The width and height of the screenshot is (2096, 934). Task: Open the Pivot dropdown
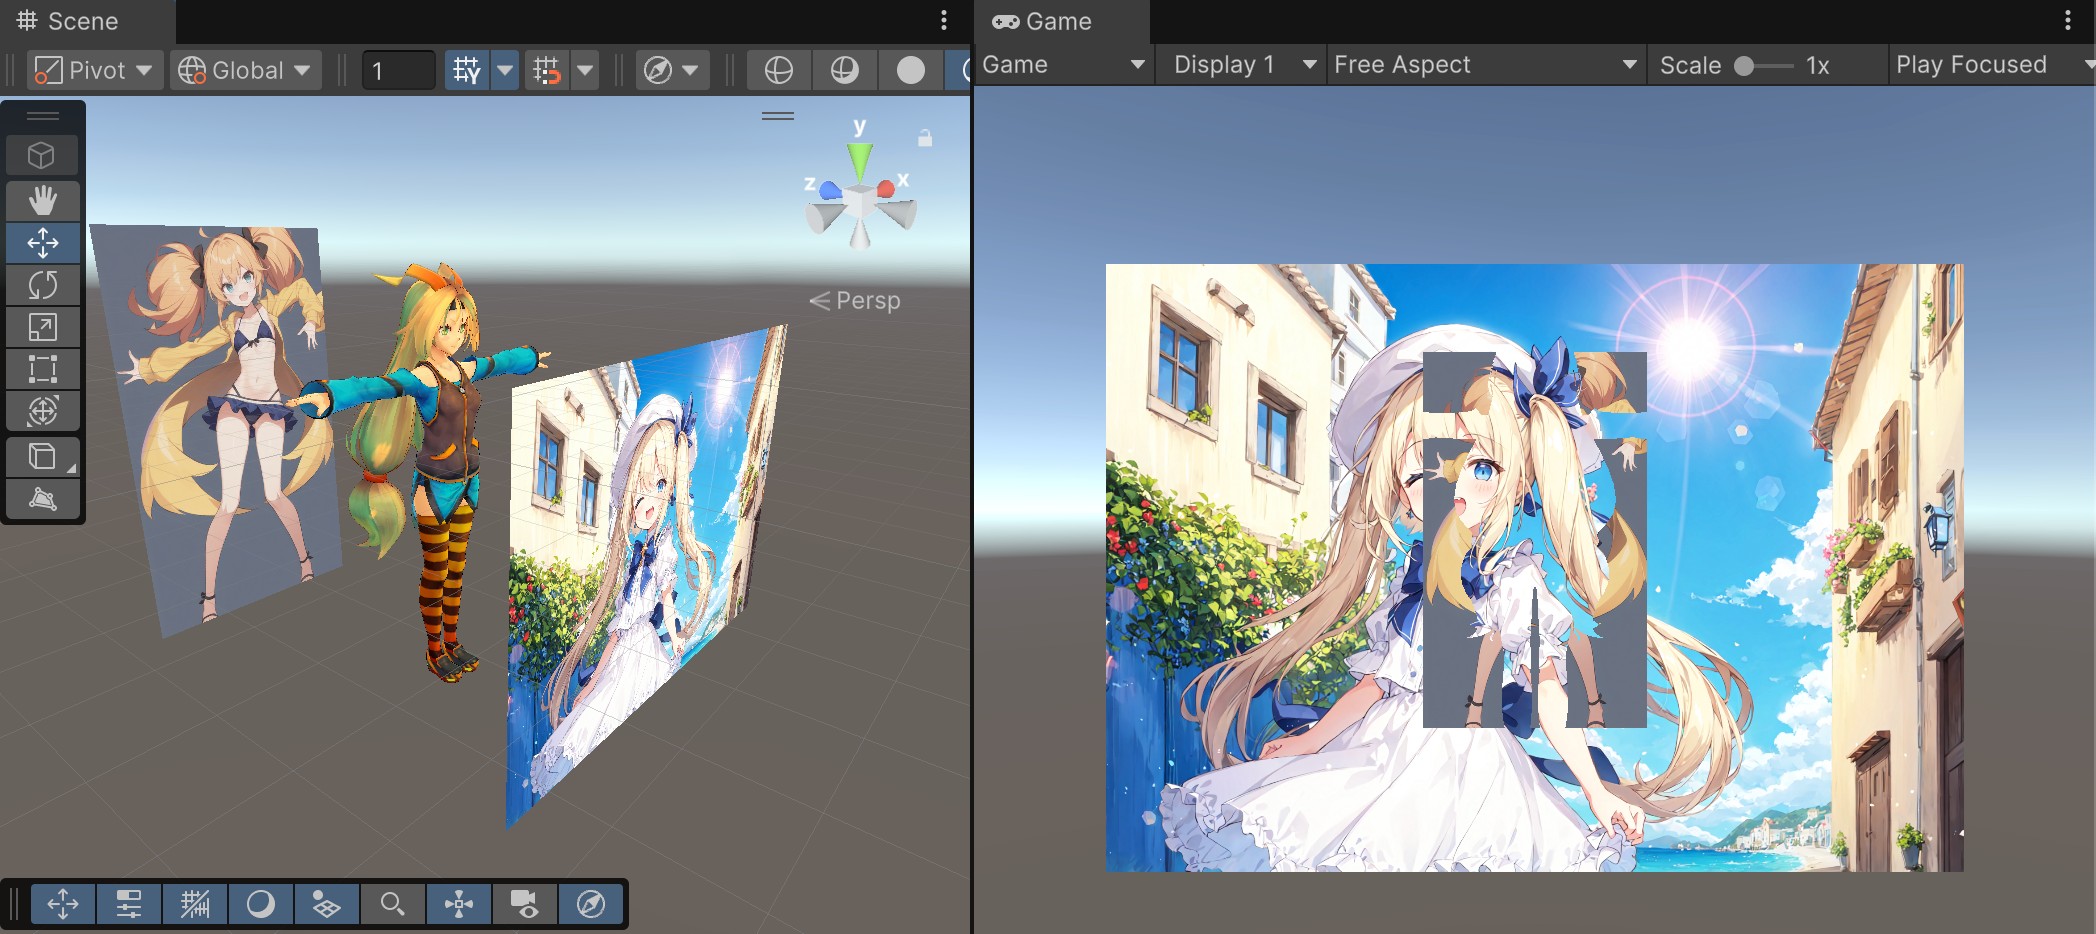[x=93, y=69]
